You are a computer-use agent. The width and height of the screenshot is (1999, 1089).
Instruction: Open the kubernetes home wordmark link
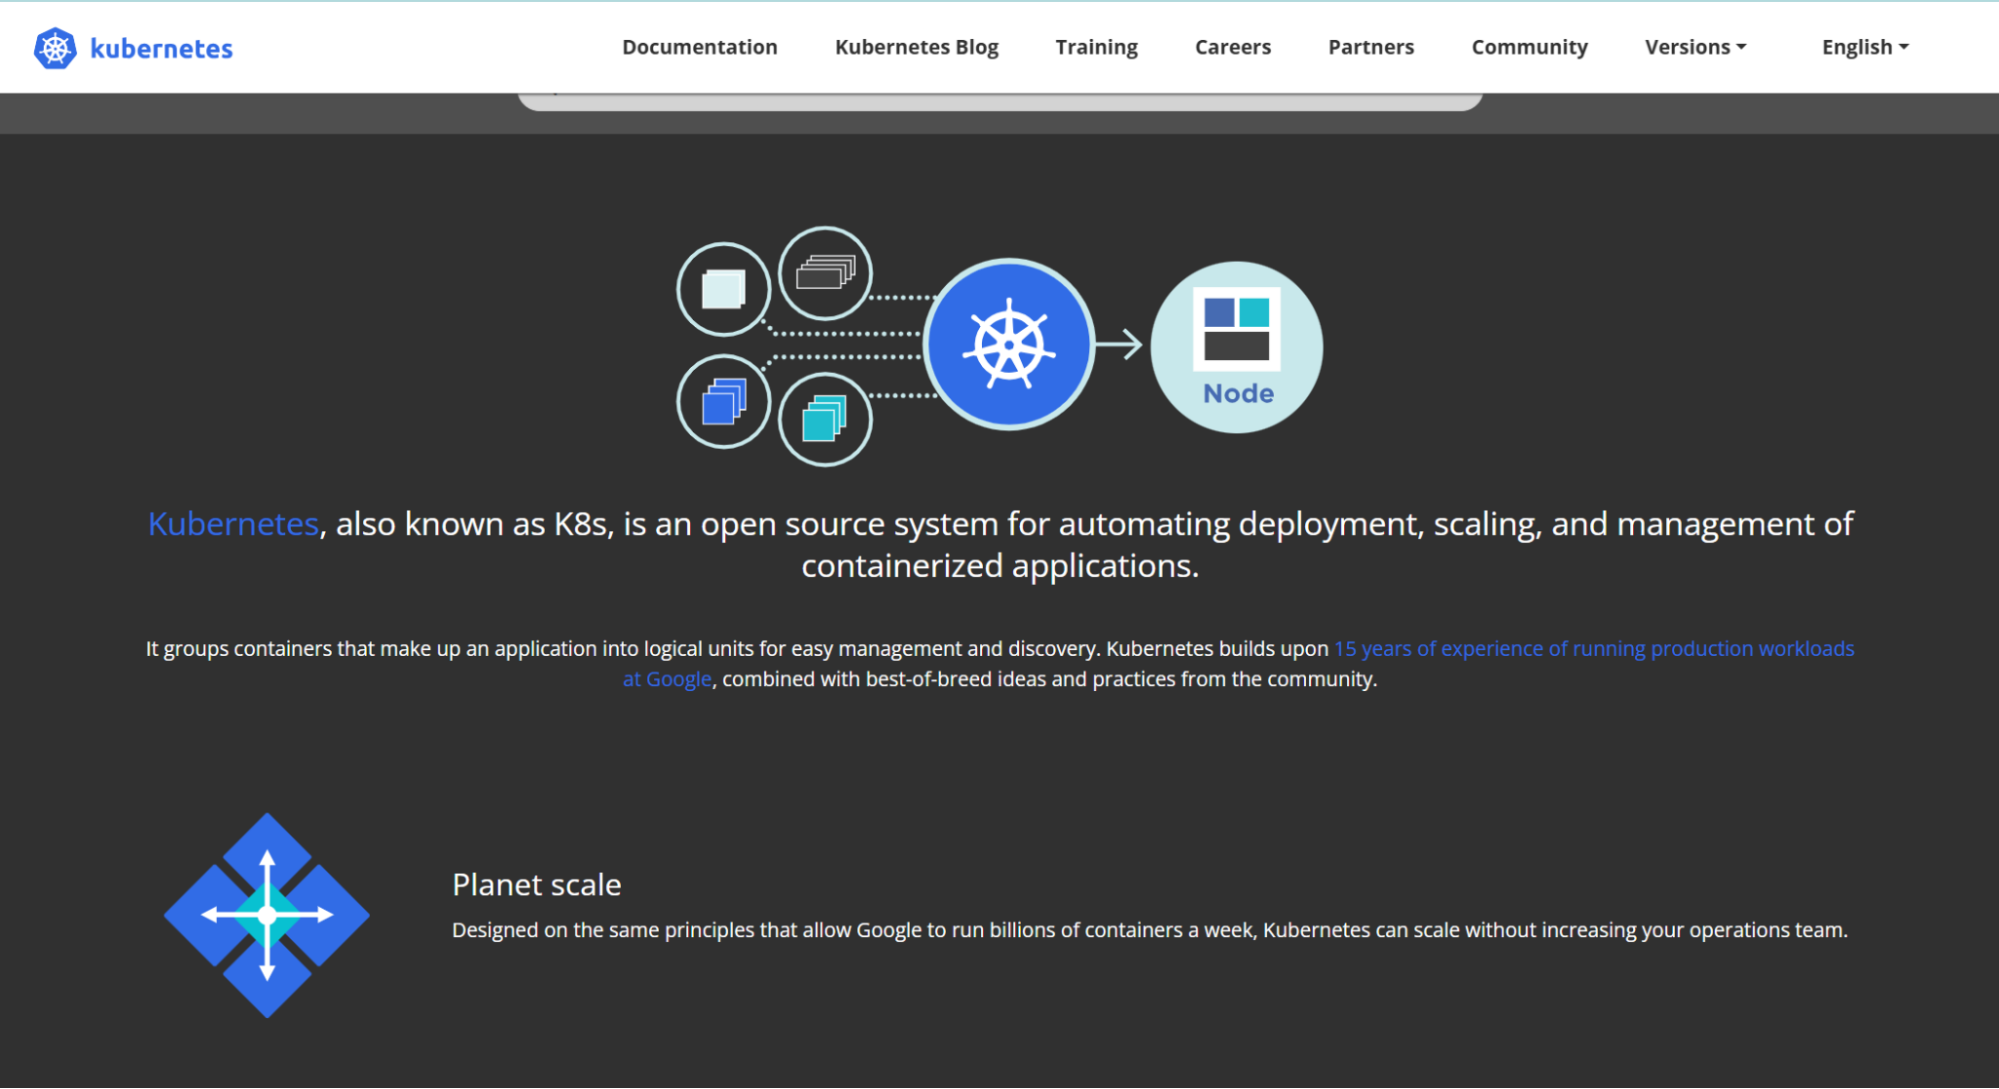tap(161, 48)
